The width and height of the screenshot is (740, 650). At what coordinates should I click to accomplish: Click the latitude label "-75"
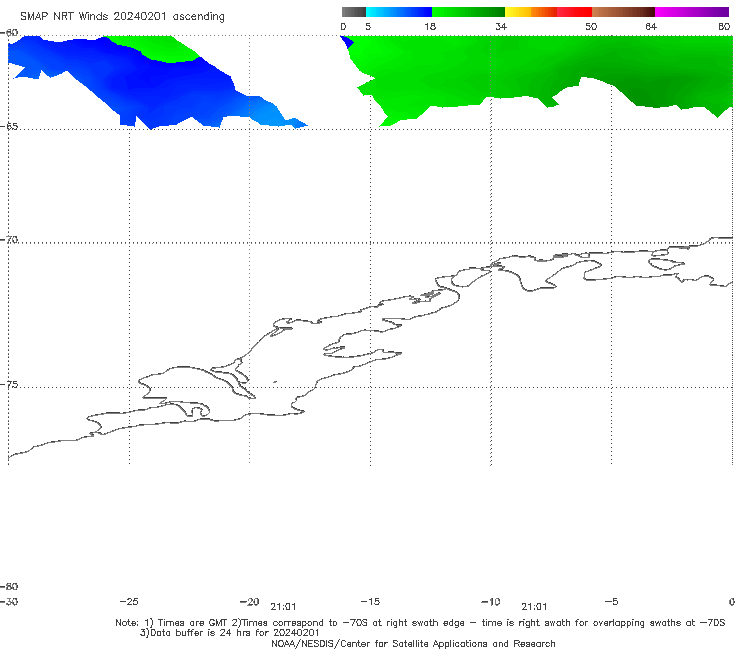9,385
